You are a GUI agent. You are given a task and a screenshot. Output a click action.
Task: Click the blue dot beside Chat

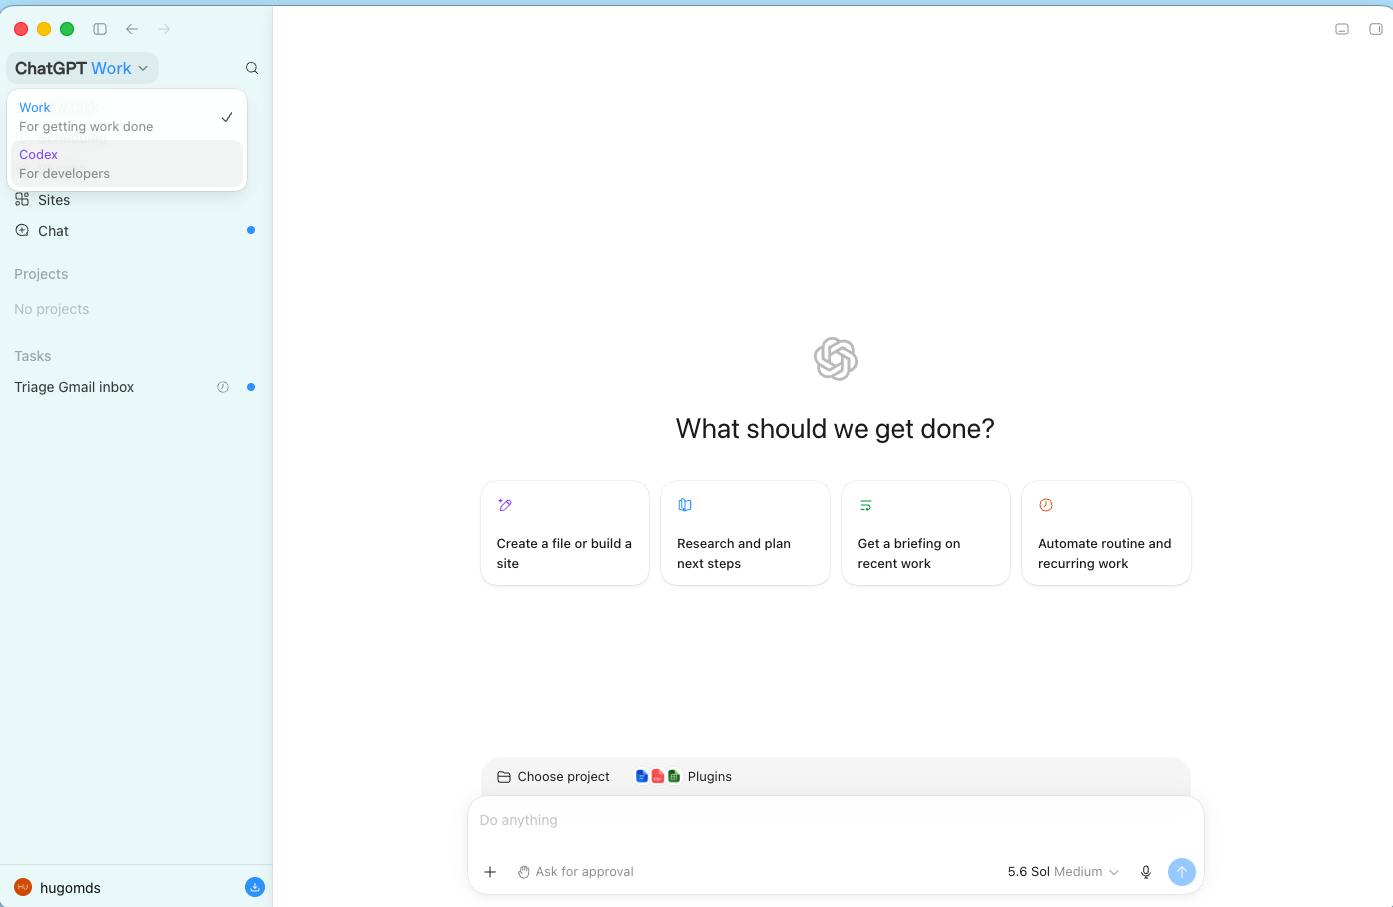251,230
